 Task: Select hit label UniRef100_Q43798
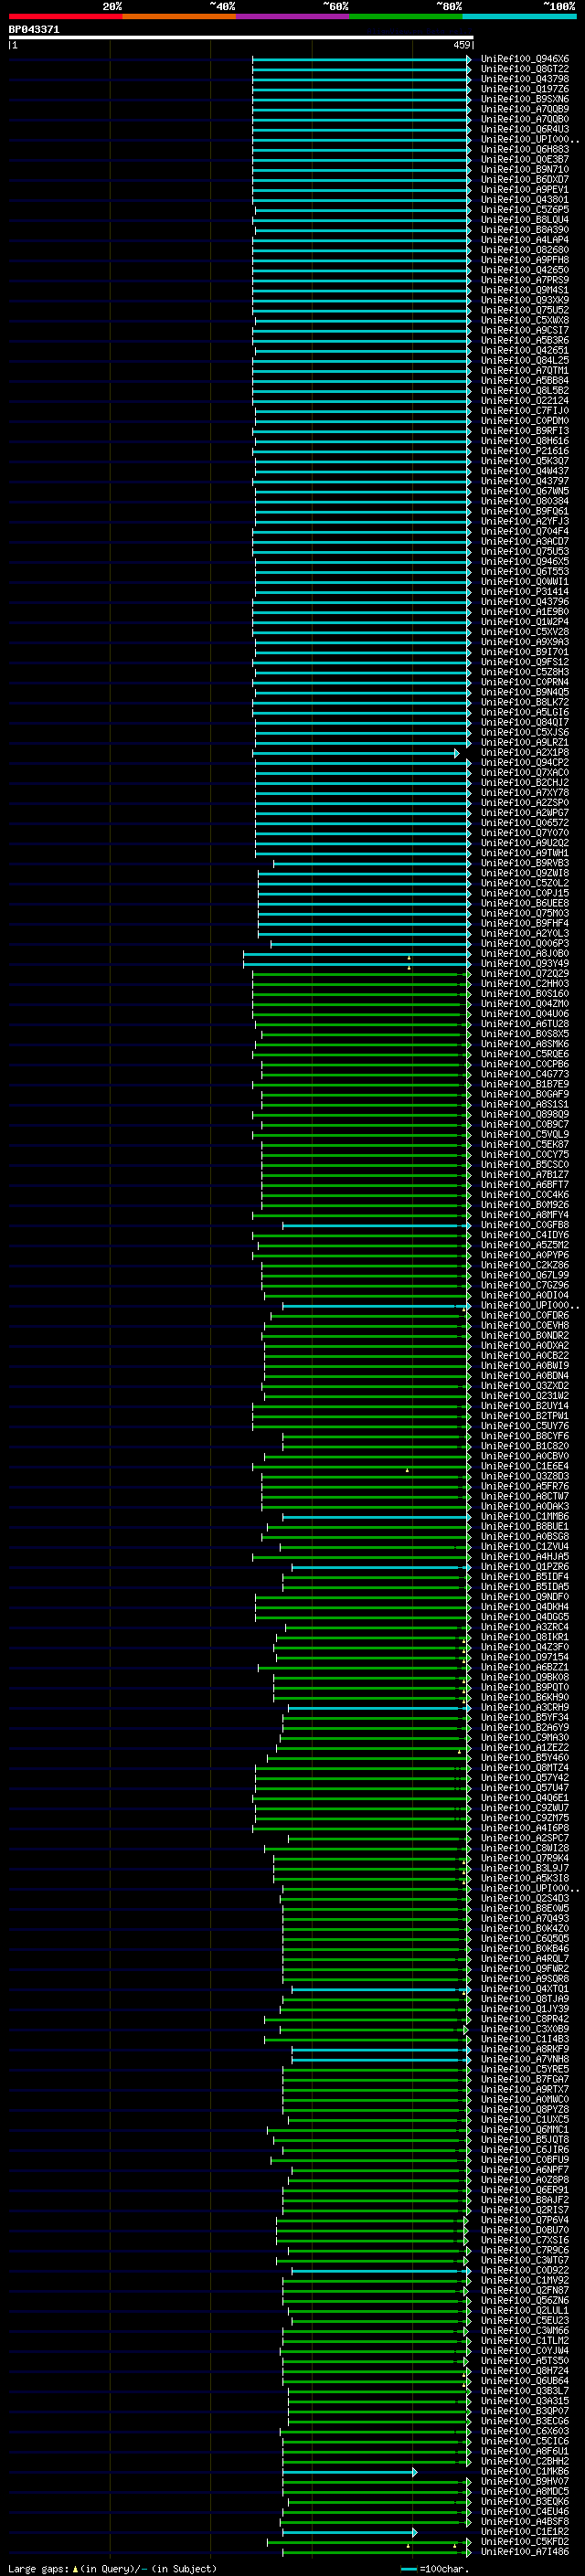click(524, 79)
